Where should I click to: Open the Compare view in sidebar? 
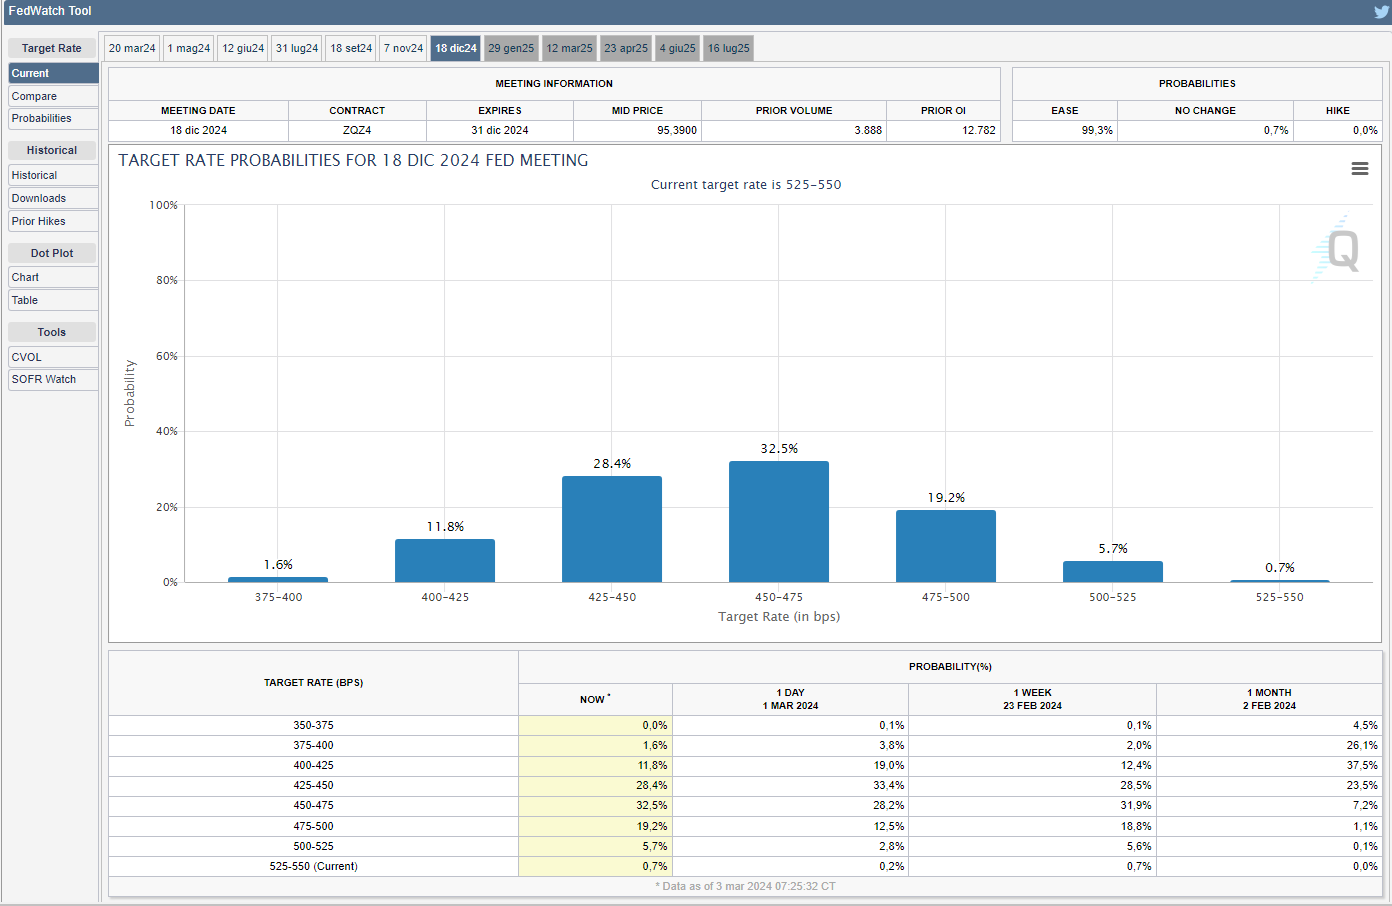(53, 96)
